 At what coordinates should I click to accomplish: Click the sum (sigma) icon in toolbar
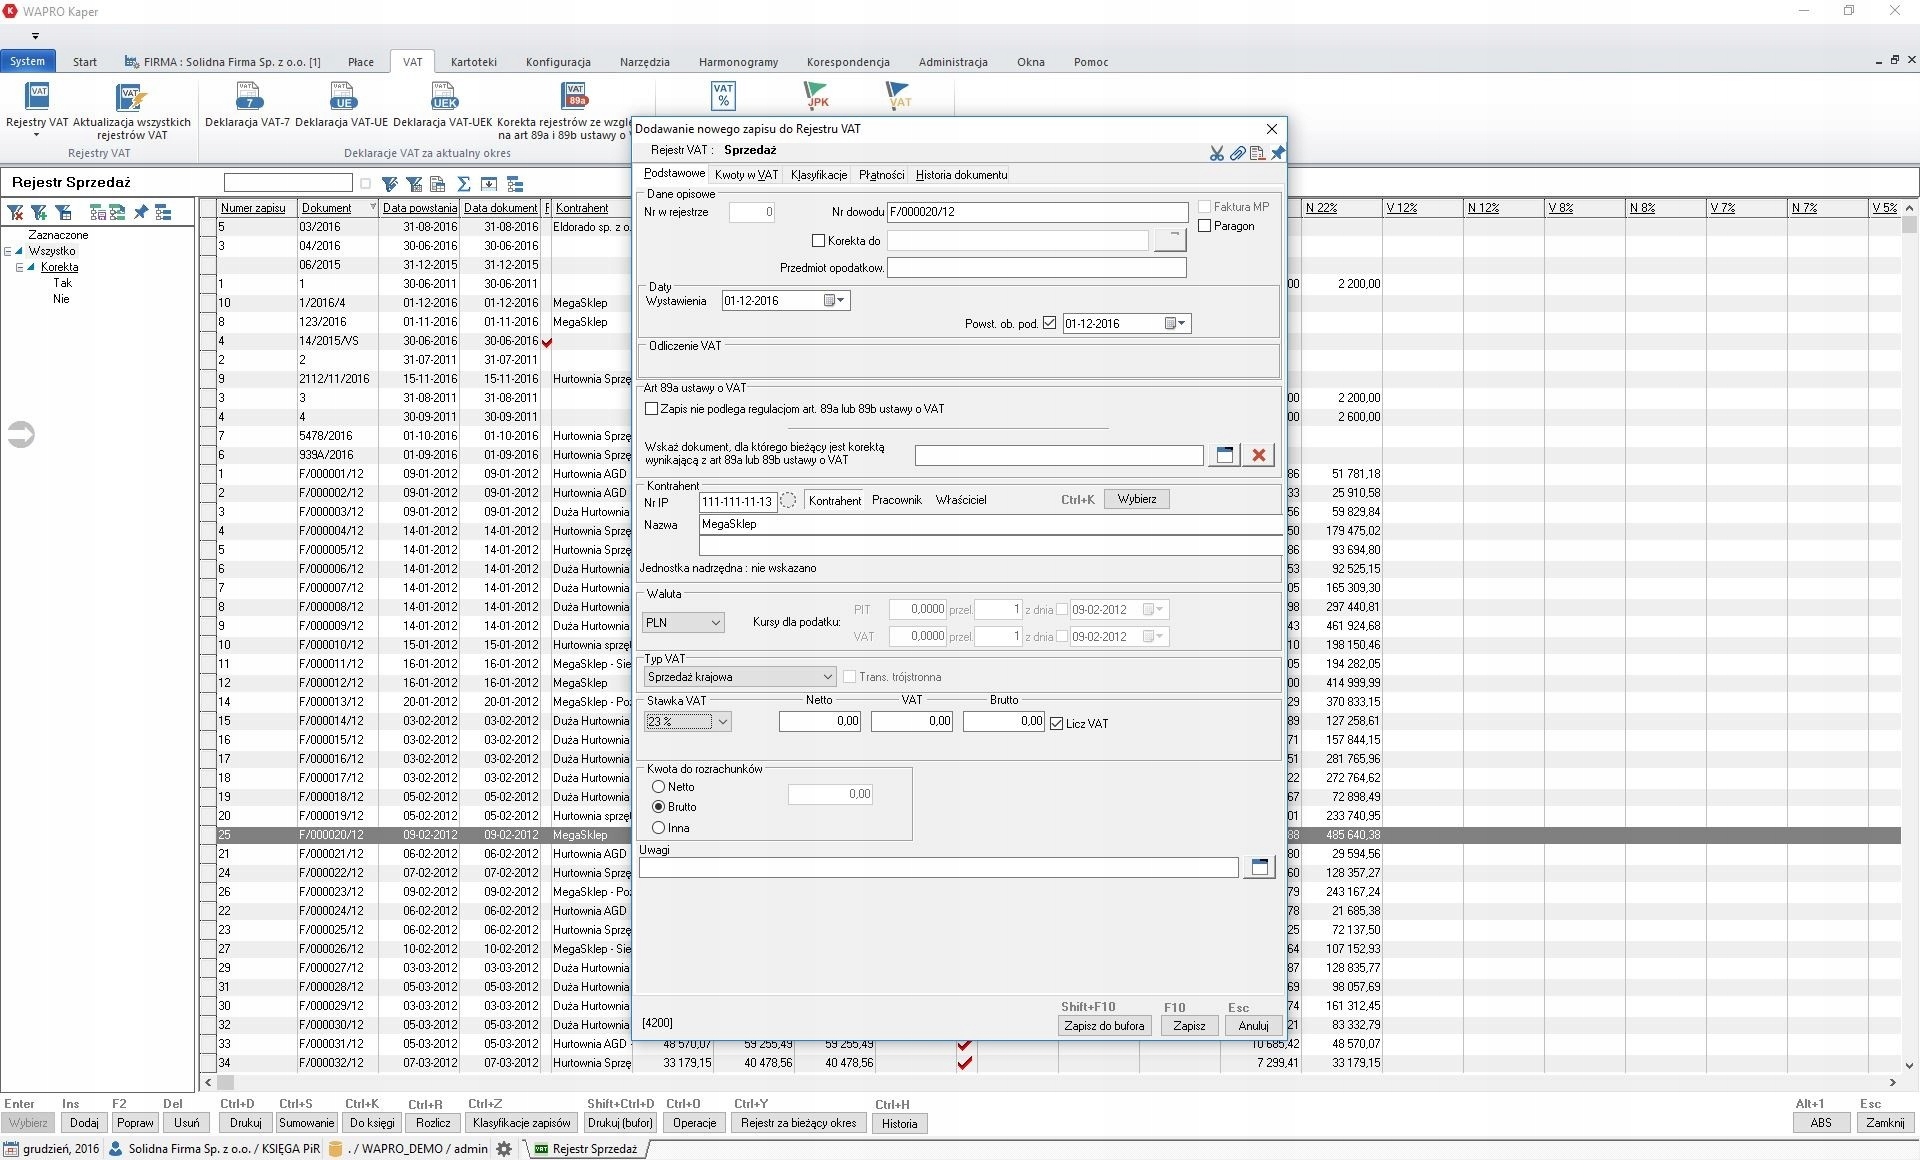click(463, 184)
